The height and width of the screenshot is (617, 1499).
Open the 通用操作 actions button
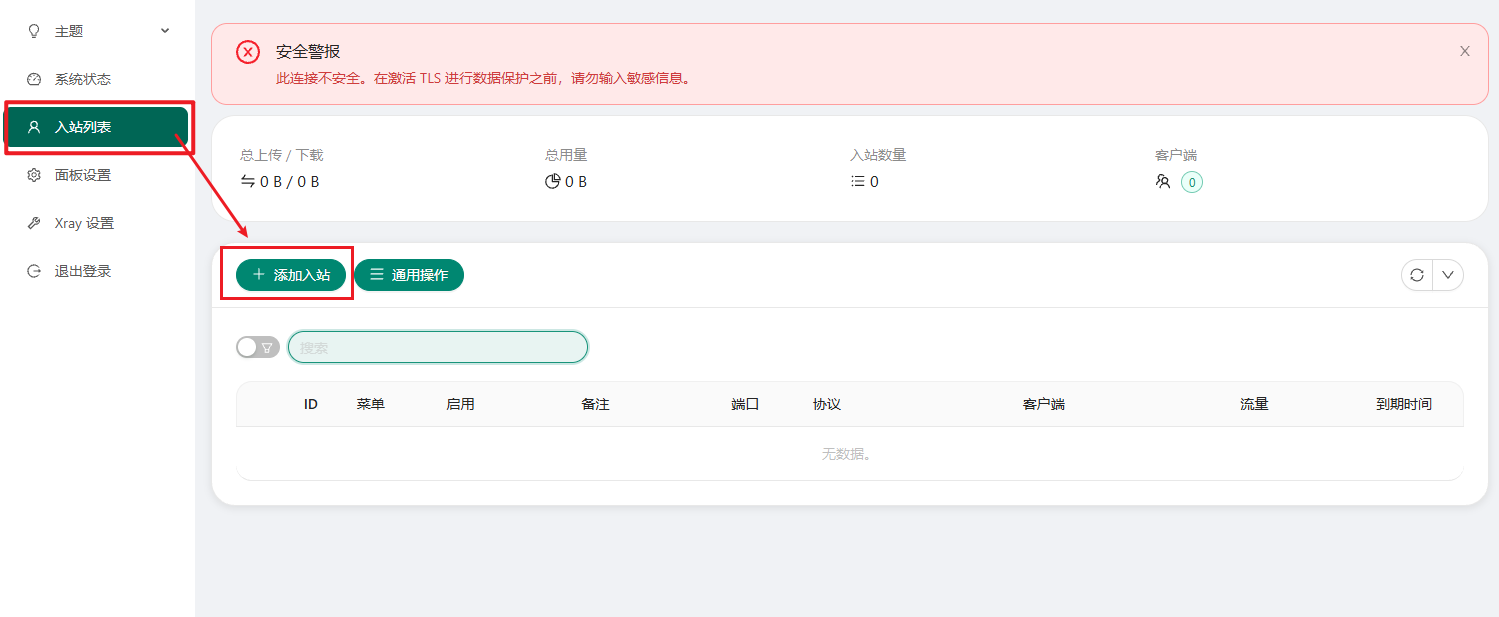tap(409, 275)
